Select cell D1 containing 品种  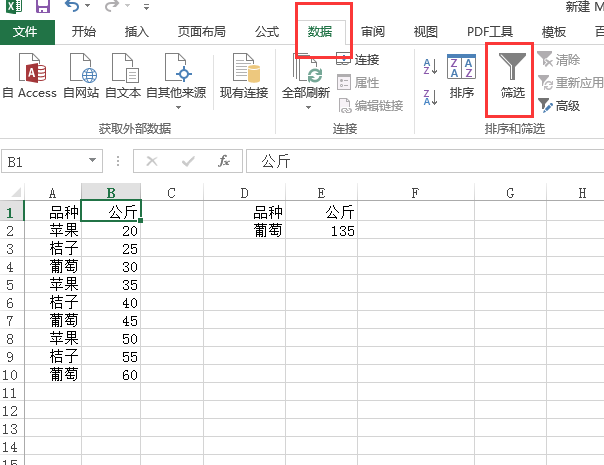click(245, 212)
